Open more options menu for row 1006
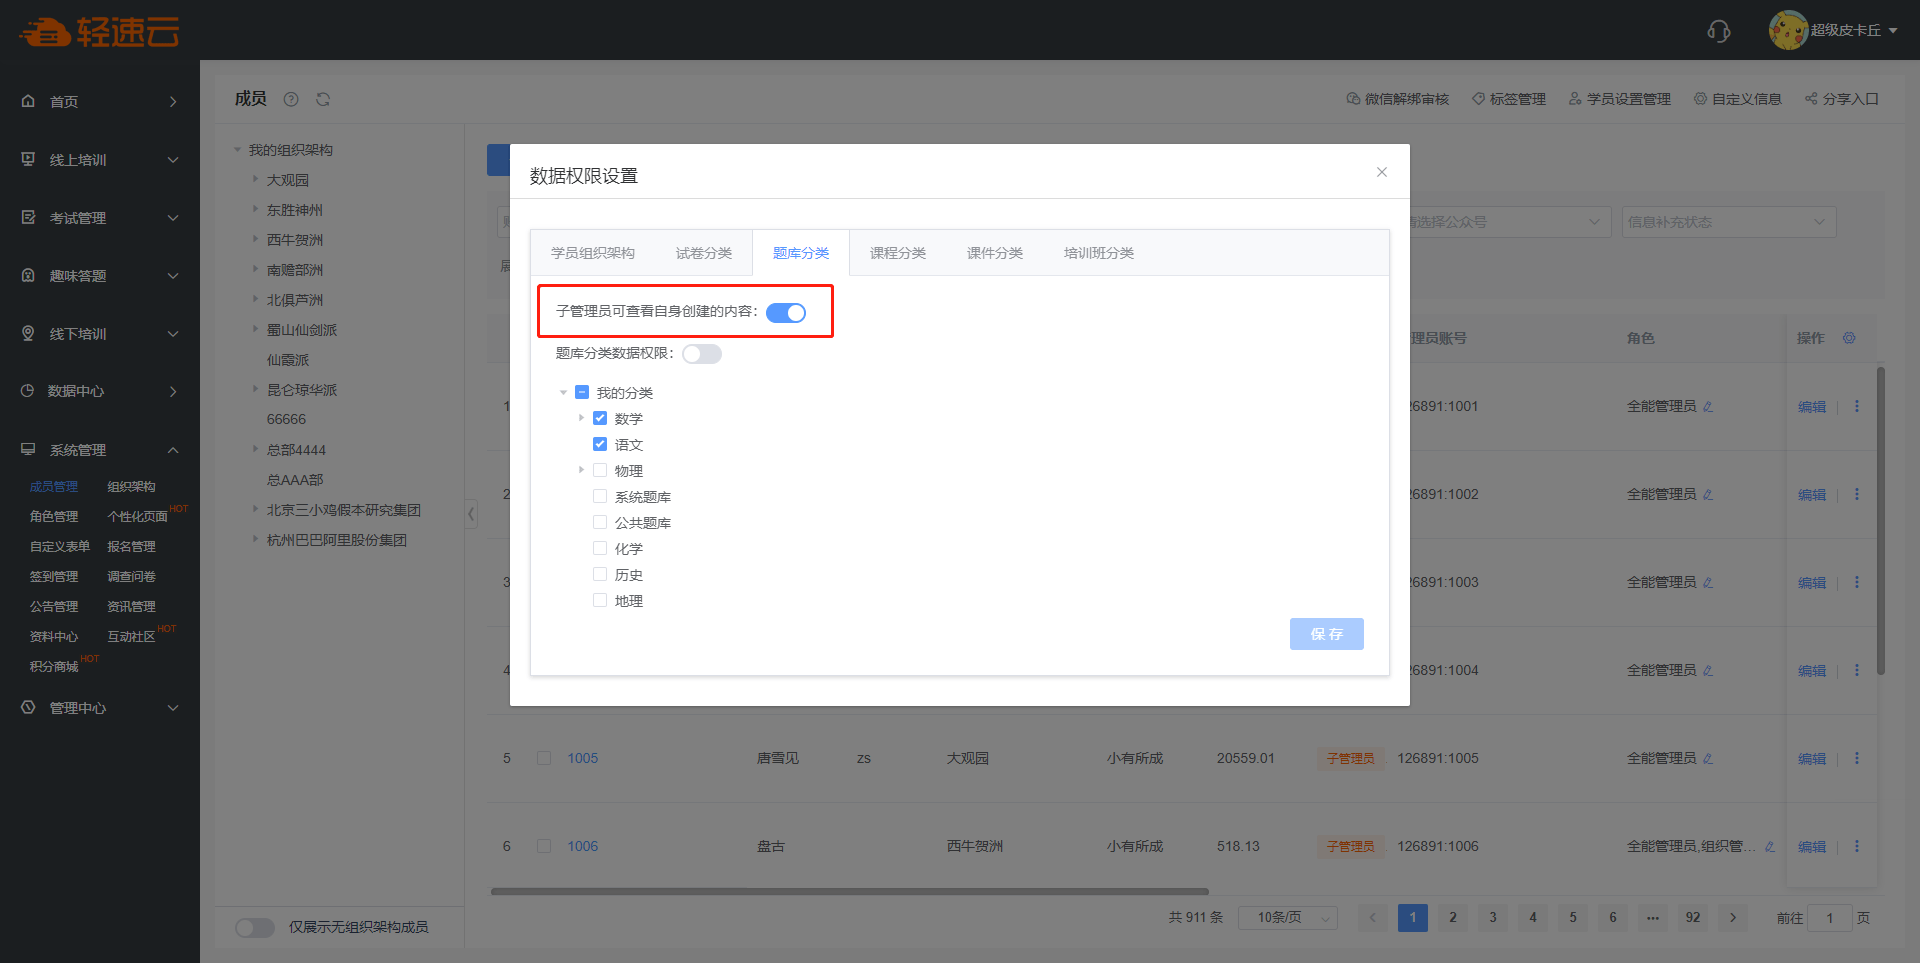1920x963 pixels. [1857, 846]
